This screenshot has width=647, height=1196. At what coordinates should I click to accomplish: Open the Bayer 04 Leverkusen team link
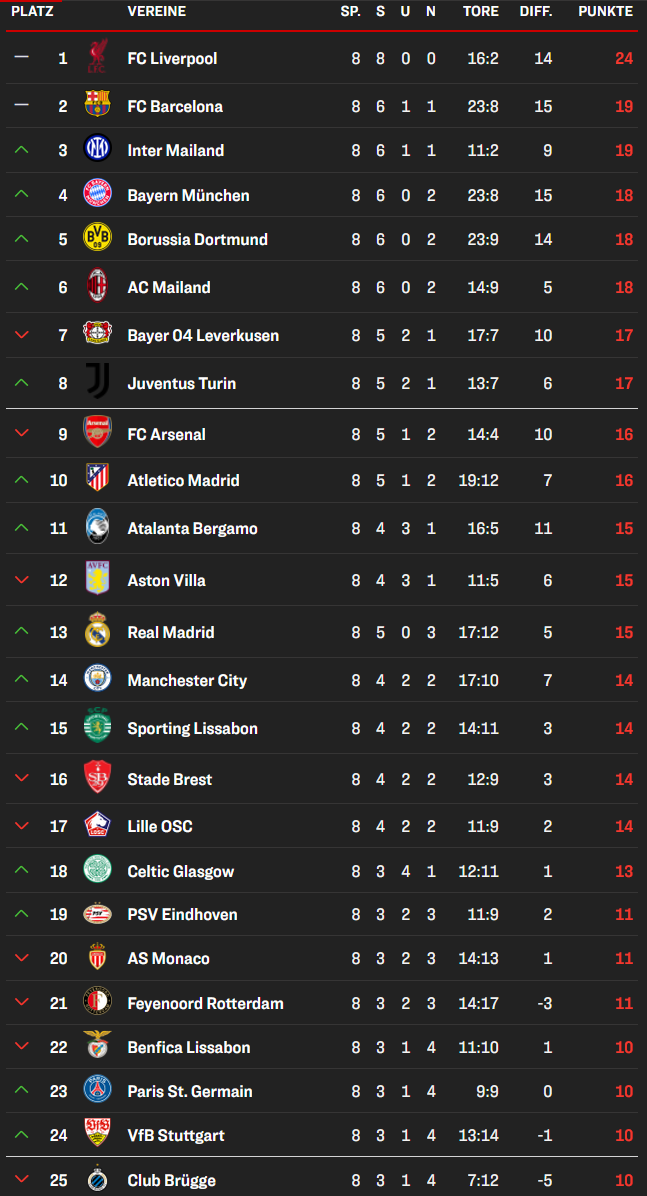point(203,336)
